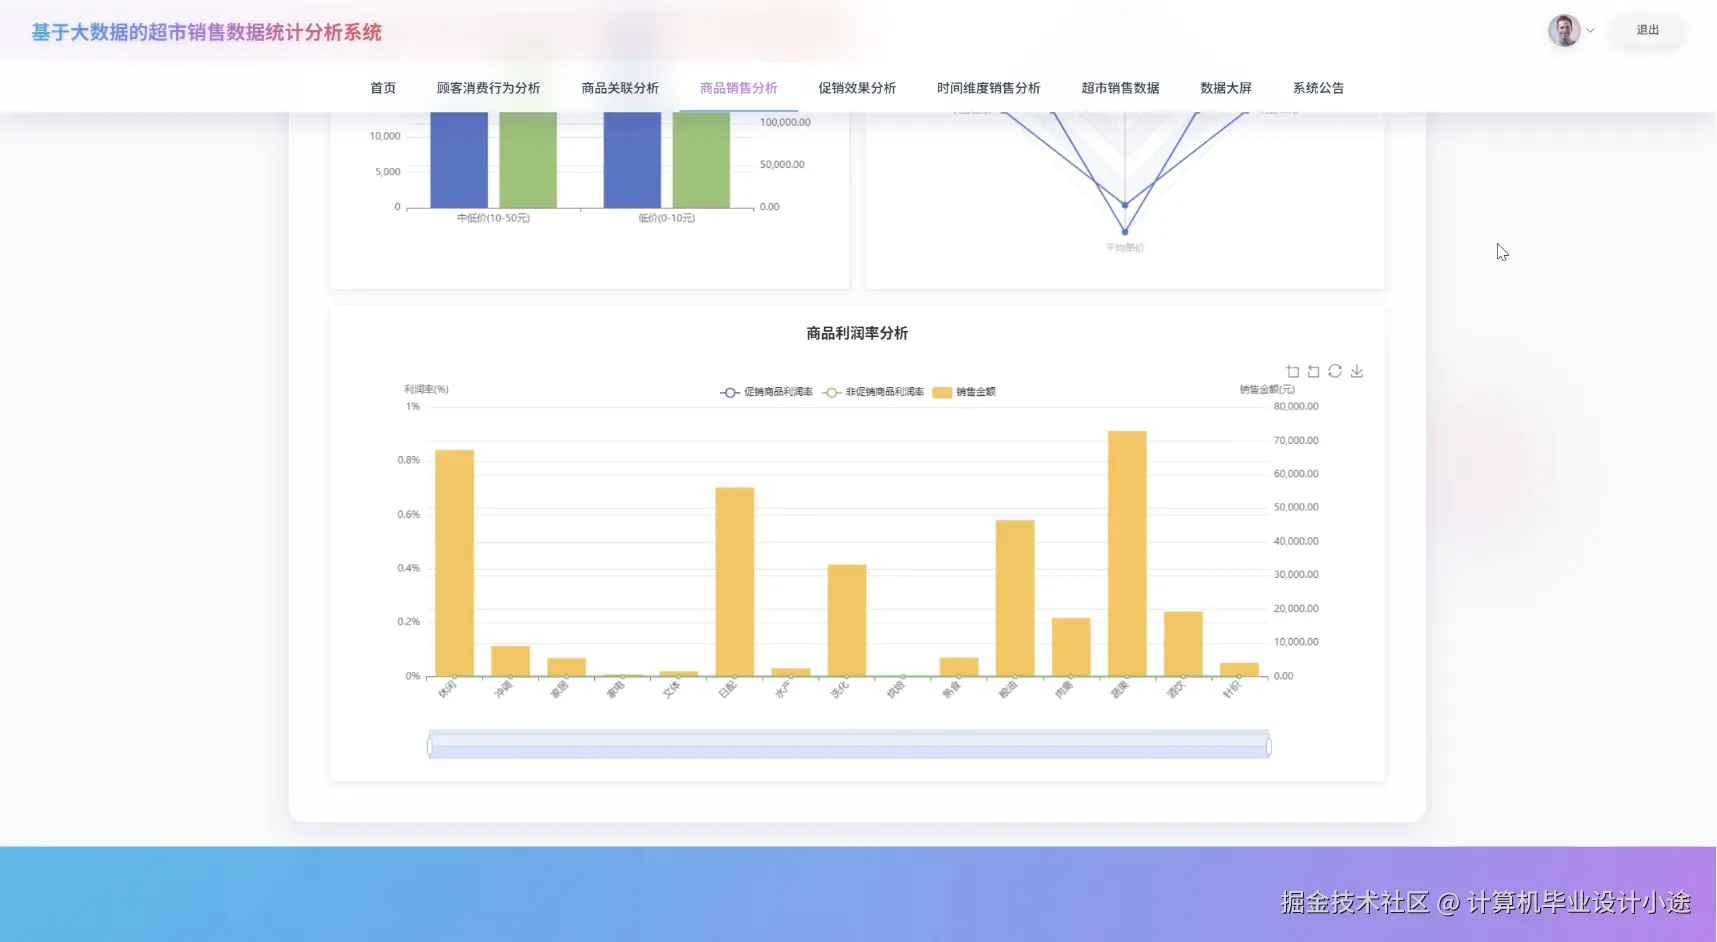Screen dimensions: 1717x942
Task: Click the 粮油 sales bar
Action: pos(1015,598)
